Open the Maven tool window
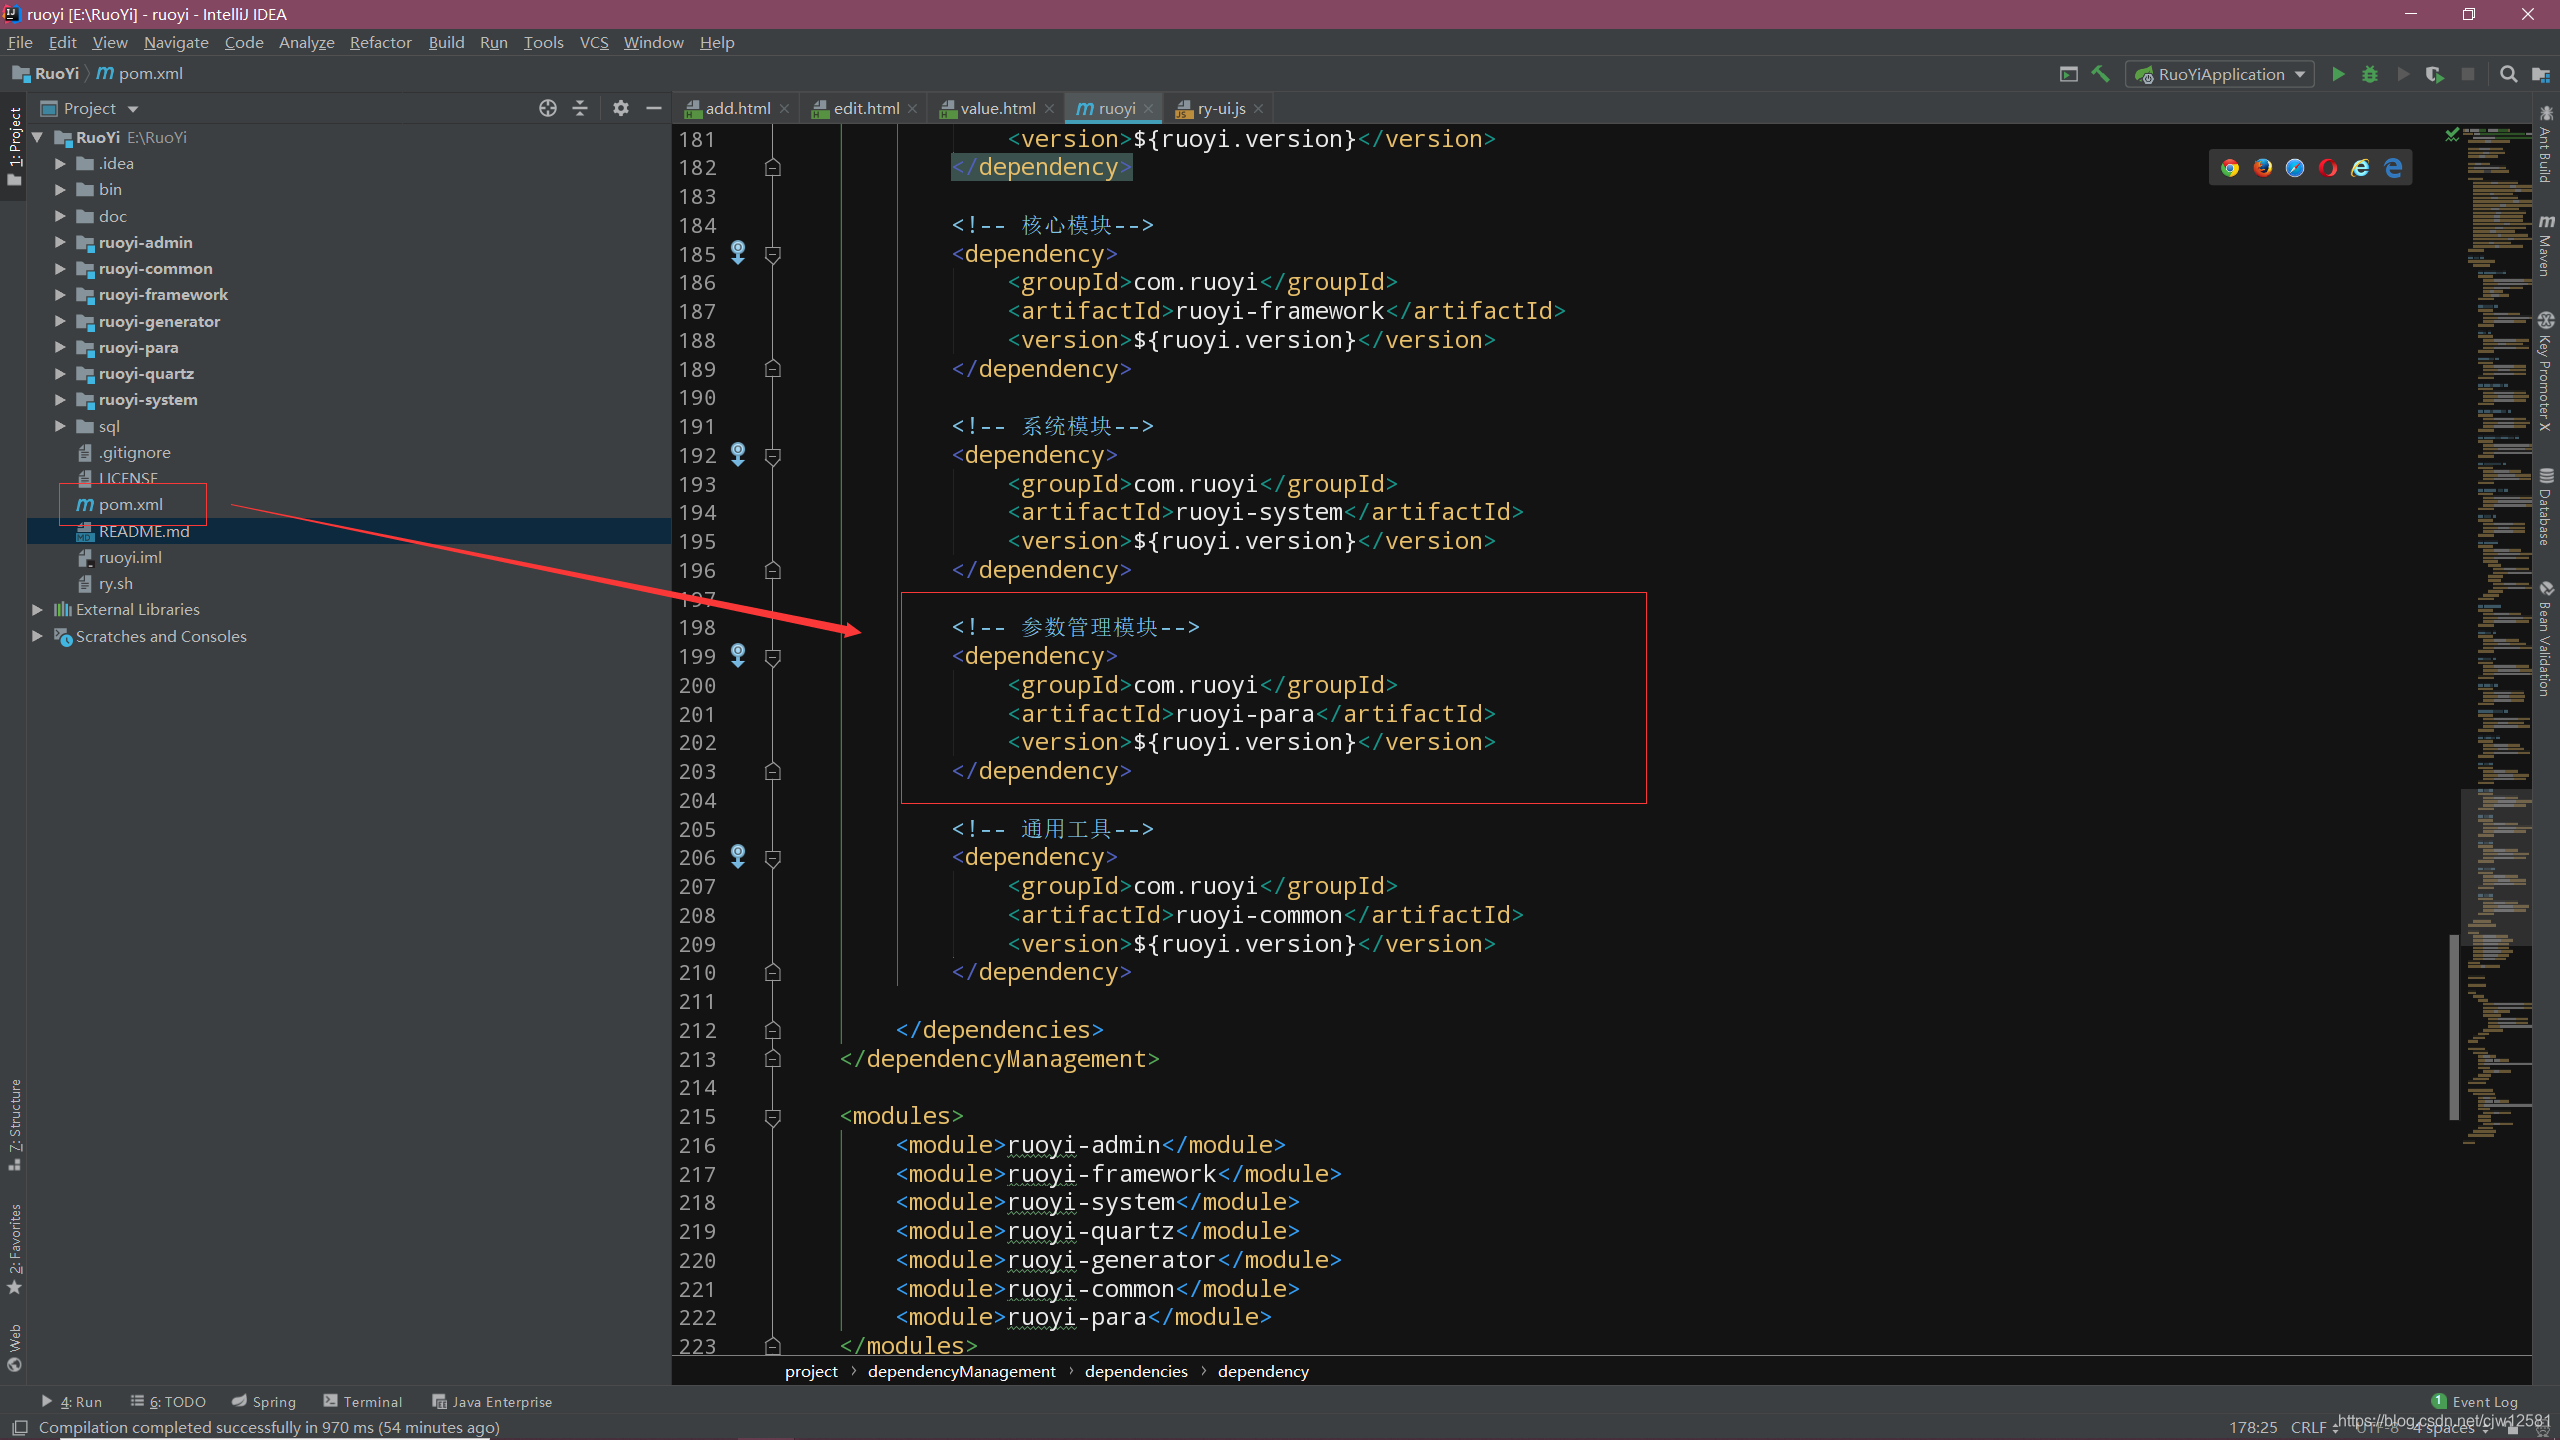Image resolution: width=2560 pixels, height=1440 pixels. tap(2546, 245)
